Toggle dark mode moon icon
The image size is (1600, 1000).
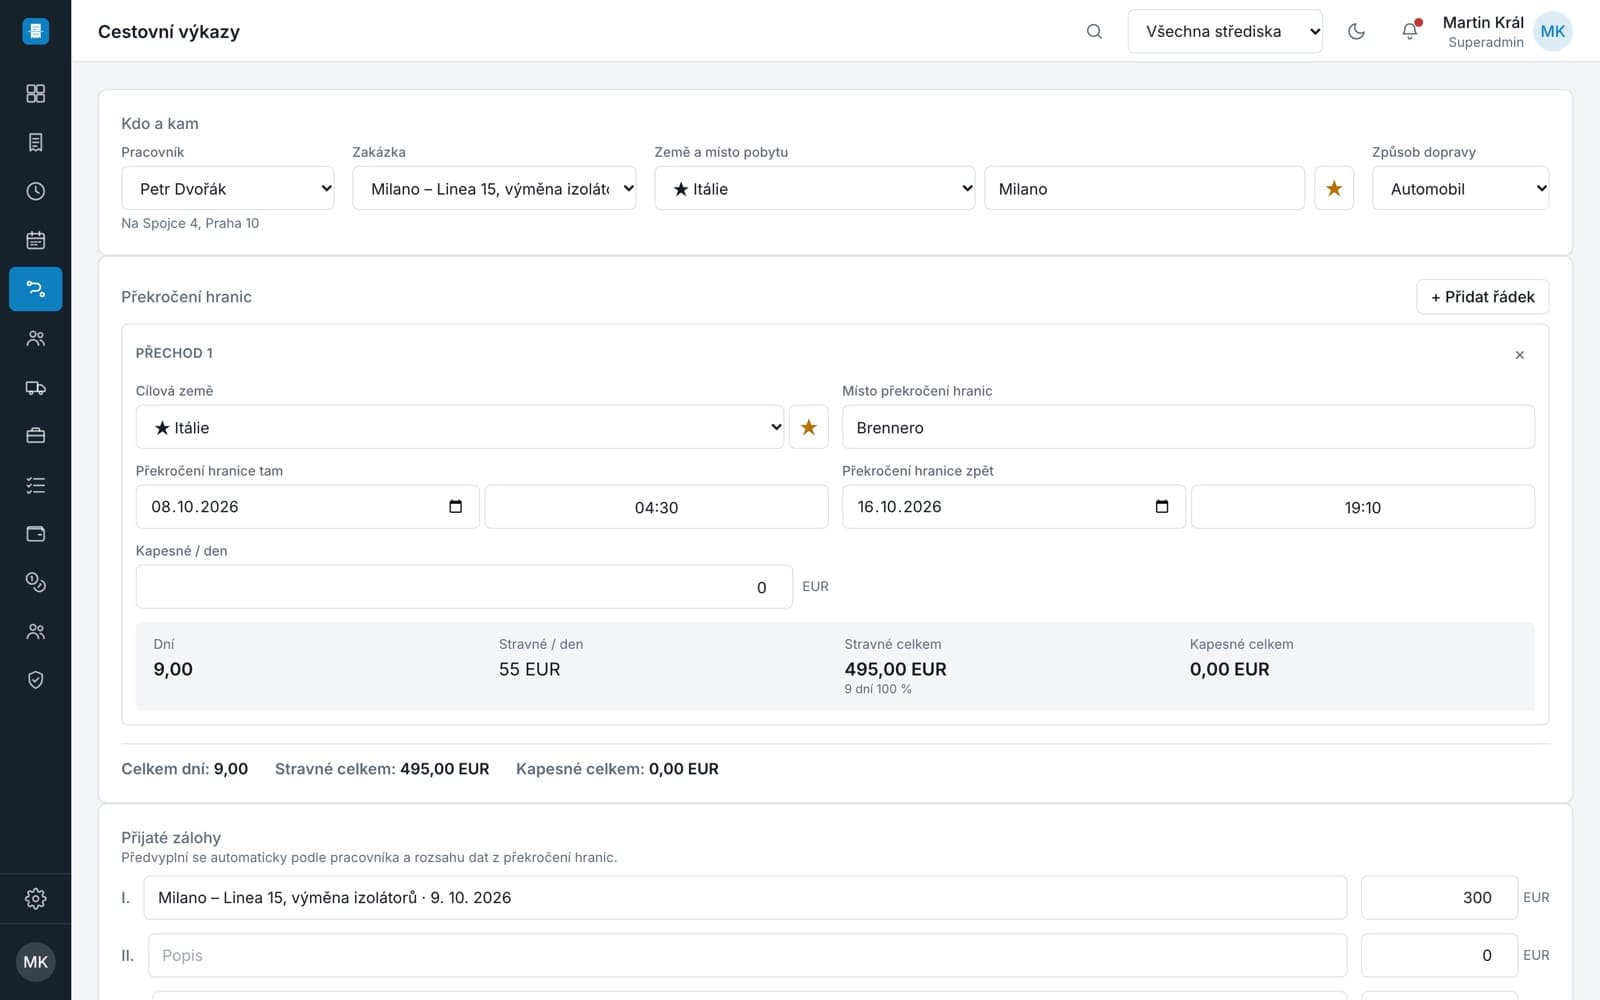(x=1356, y=31)
